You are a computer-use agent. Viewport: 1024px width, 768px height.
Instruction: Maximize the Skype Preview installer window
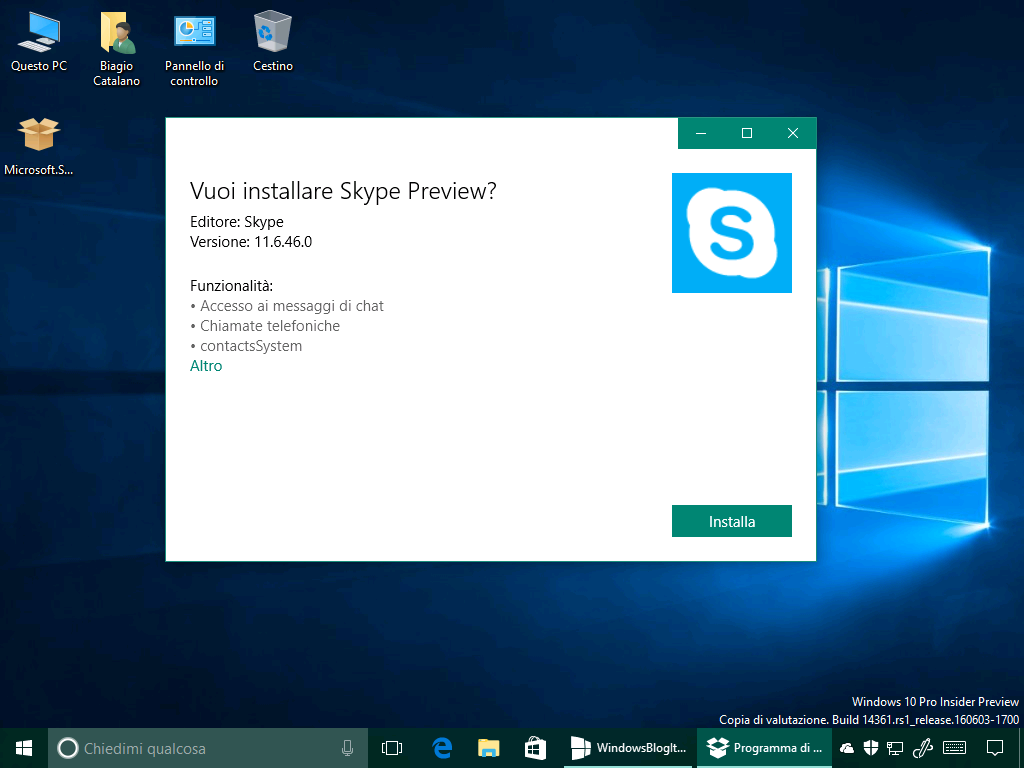(746, 133)
